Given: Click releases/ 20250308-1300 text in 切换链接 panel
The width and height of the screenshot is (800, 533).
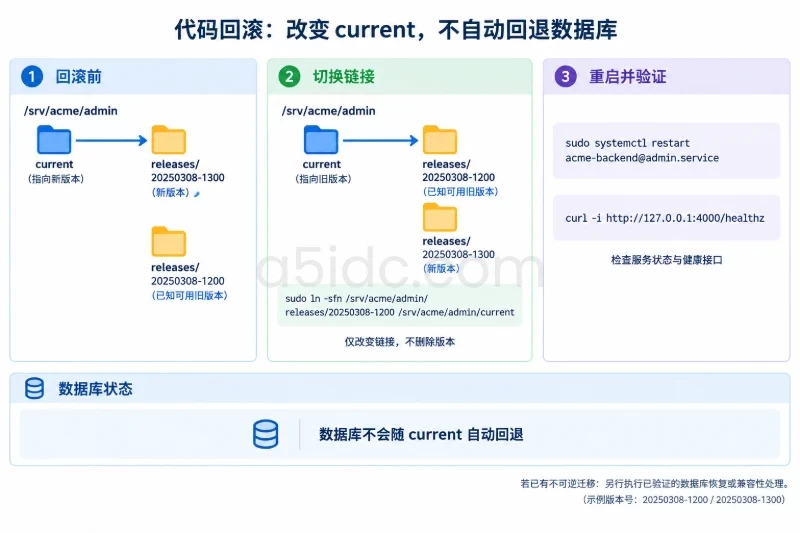Looking at the screenshot, I should pos(458,247).
